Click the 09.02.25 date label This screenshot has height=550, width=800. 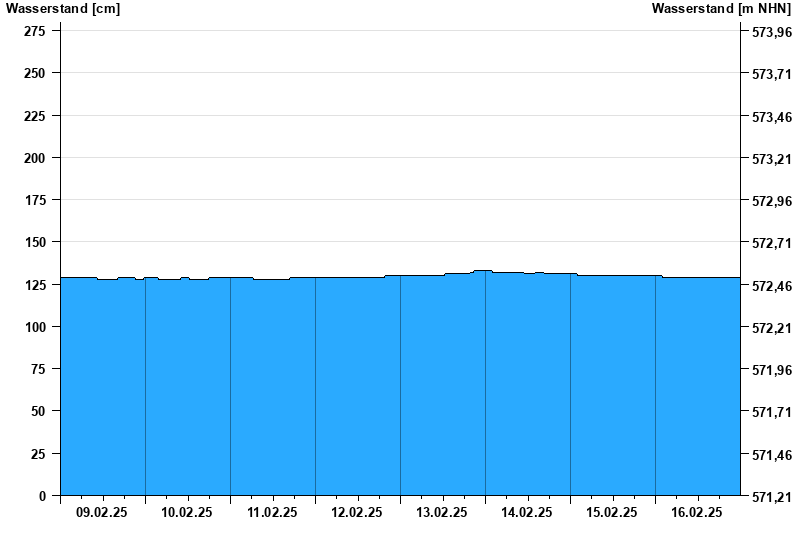point(102,513)
